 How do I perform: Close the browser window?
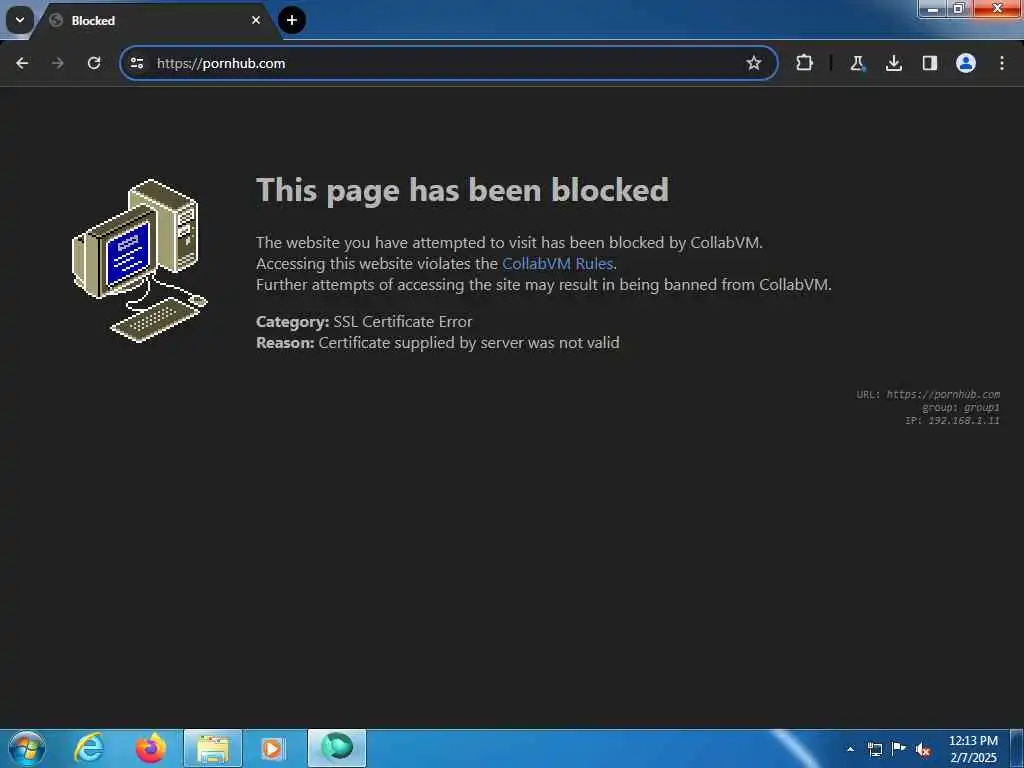click(997, 8)
